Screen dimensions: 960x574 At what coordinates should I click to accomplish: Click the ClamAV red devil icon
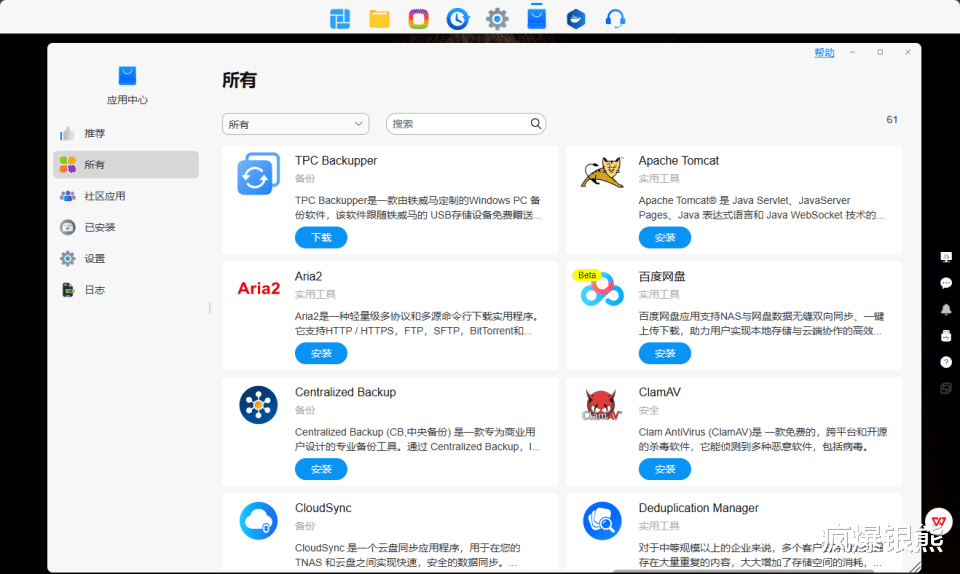click(x=601, y=405)
